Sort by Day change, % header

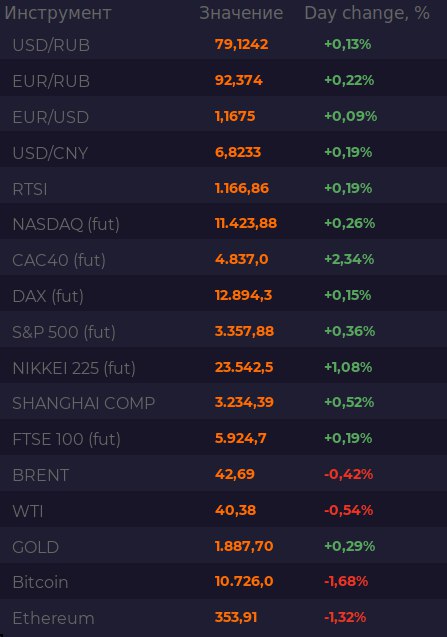(x=367, y=13)
